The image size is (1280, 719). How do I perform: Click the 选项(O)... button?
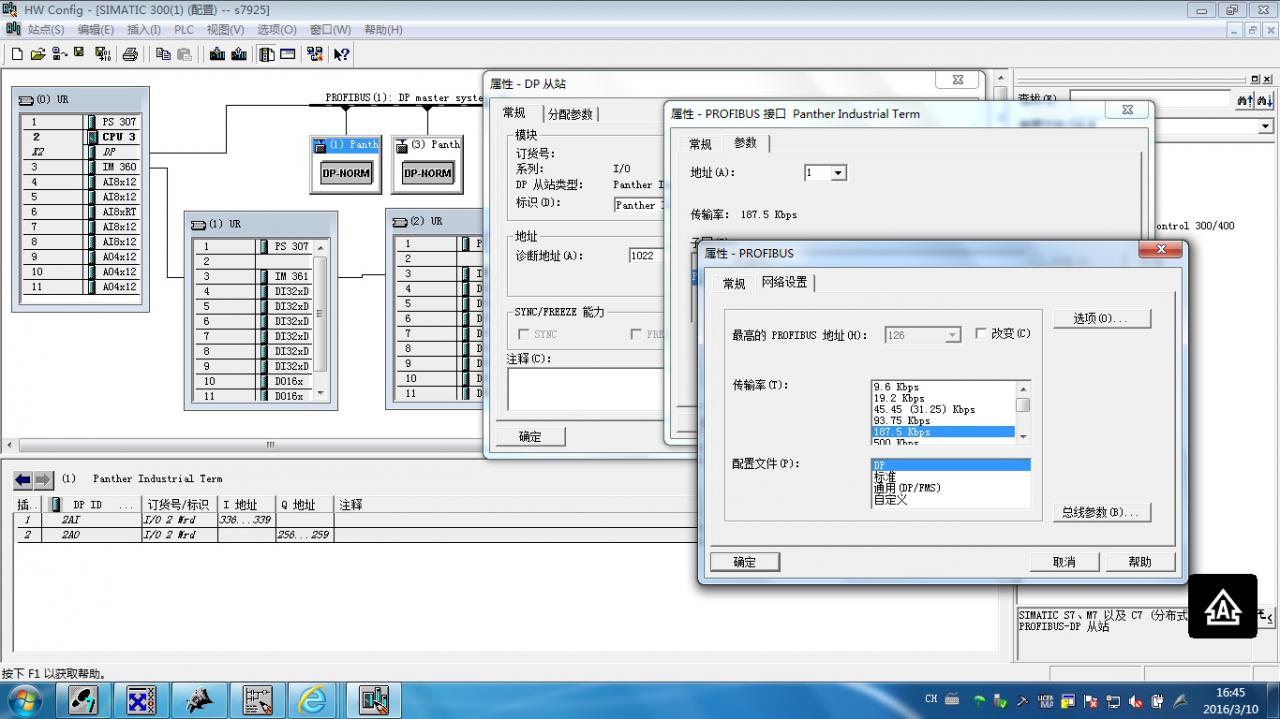tap(1101, 318)
